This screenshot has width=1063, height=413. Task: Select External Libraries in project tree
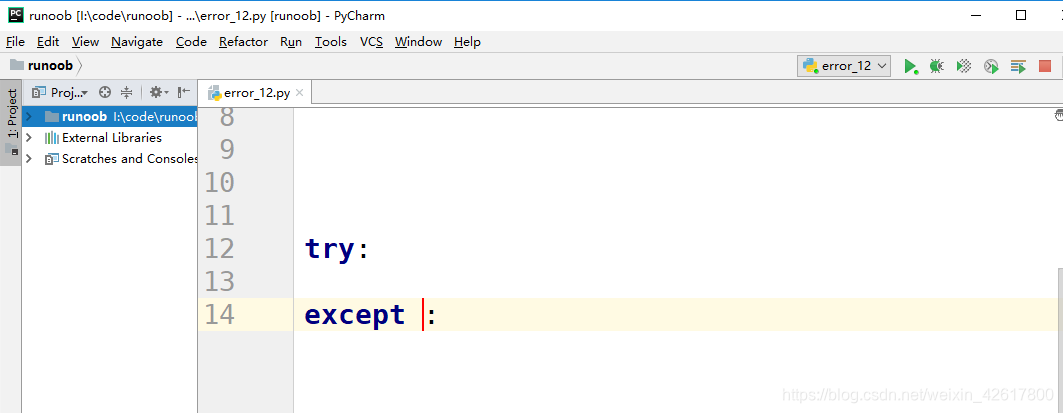[x=112, y=138]
